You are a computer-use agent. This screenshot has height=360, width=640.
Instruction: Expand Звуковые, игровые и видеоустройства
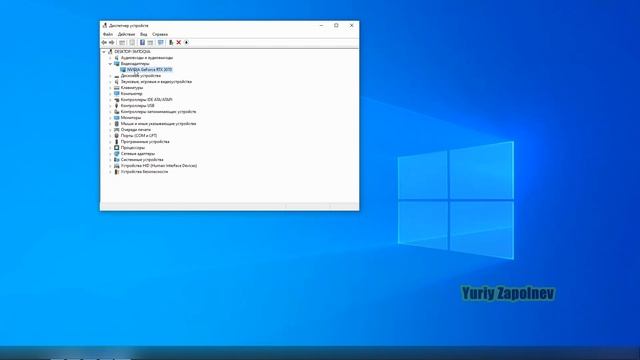coord(110,82)
